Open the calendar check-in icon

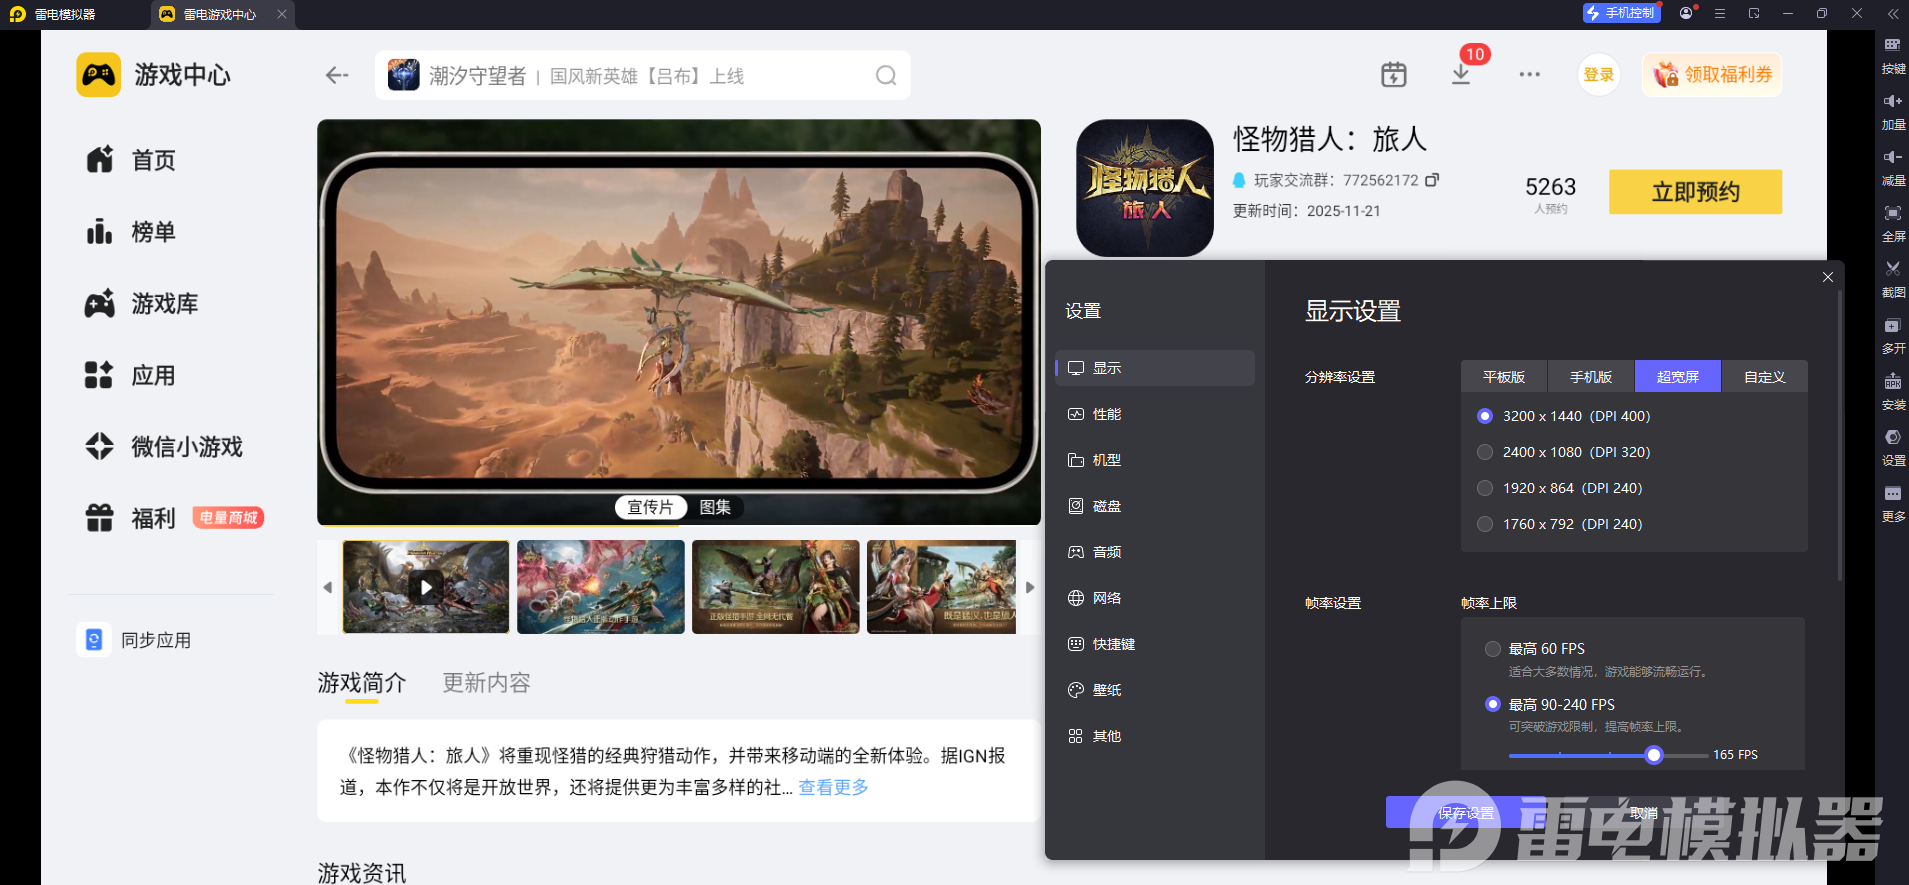(1393, 75)
